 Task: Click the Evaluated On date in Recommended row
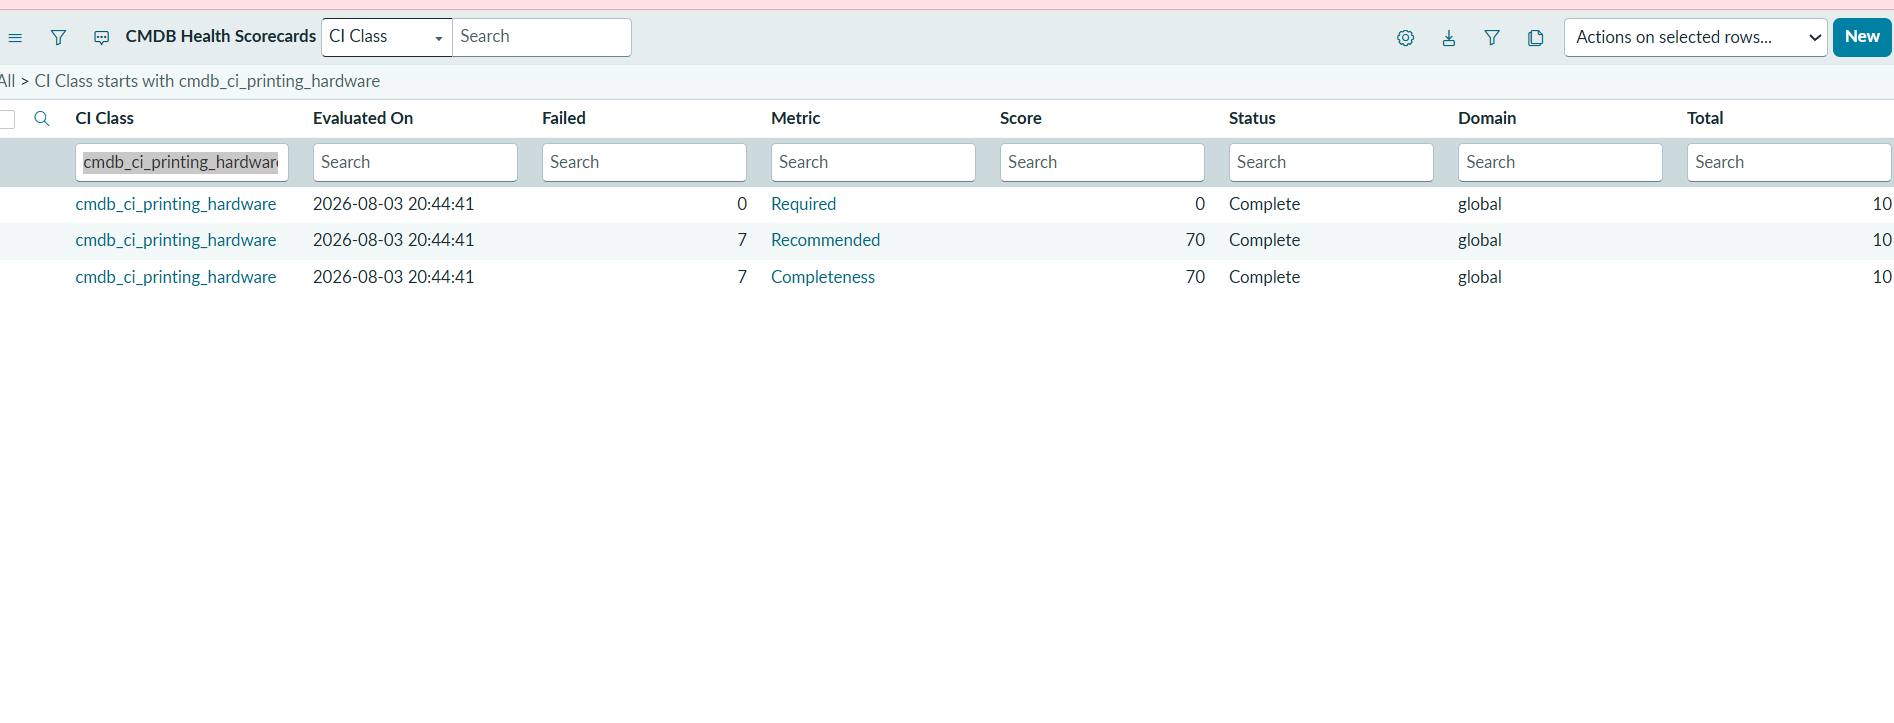click(393, 240)
